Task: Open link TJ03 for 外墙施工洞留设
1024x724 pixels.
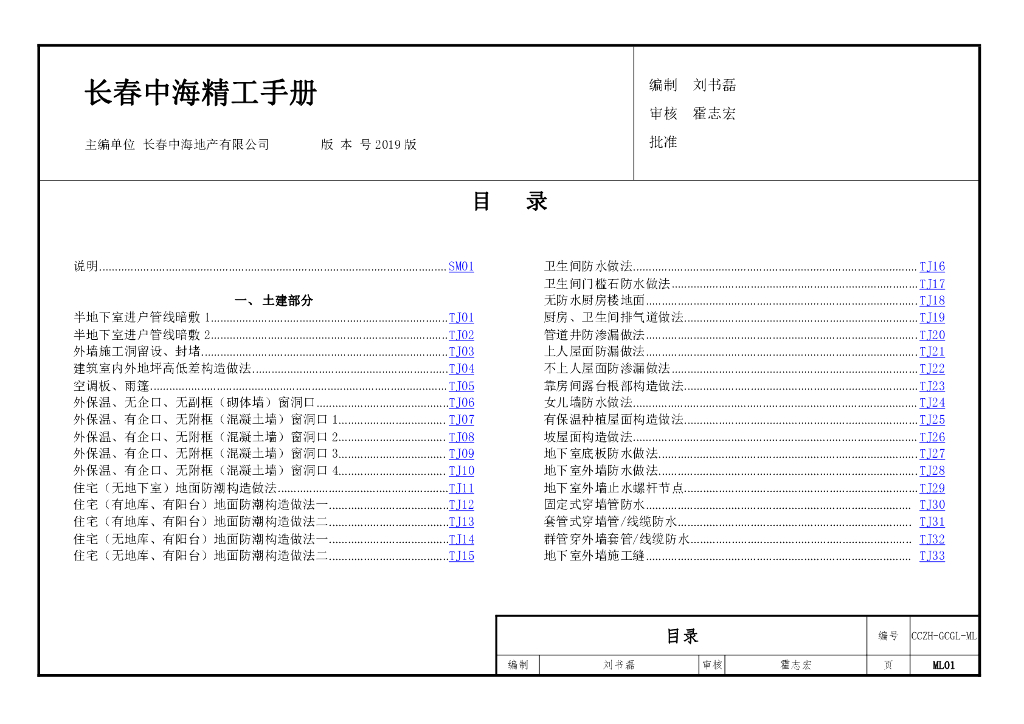Action: (461, 351)
